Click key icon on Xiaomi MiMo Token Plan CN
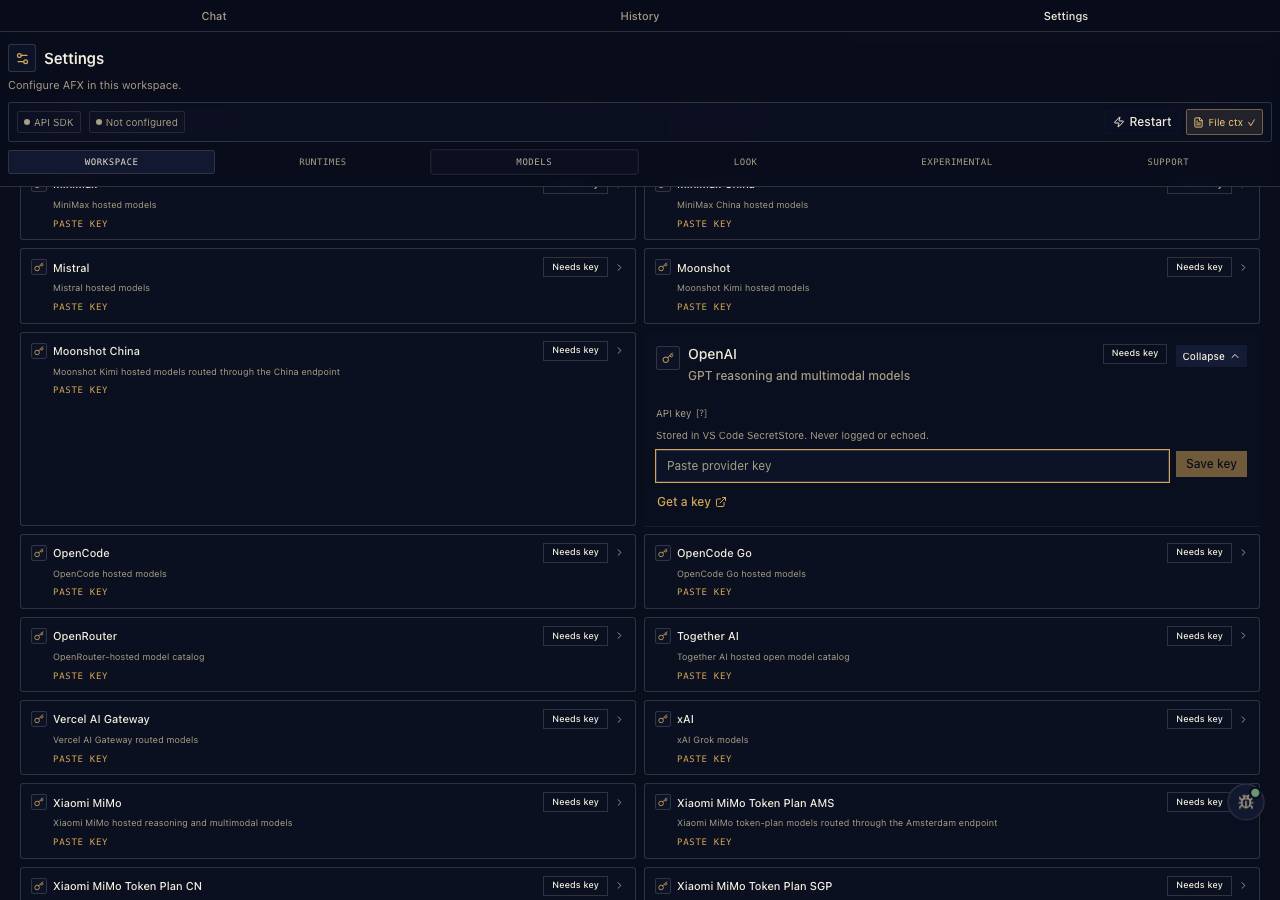The width and height of the screenshot is (1280, 900). (x=39, y=886)
